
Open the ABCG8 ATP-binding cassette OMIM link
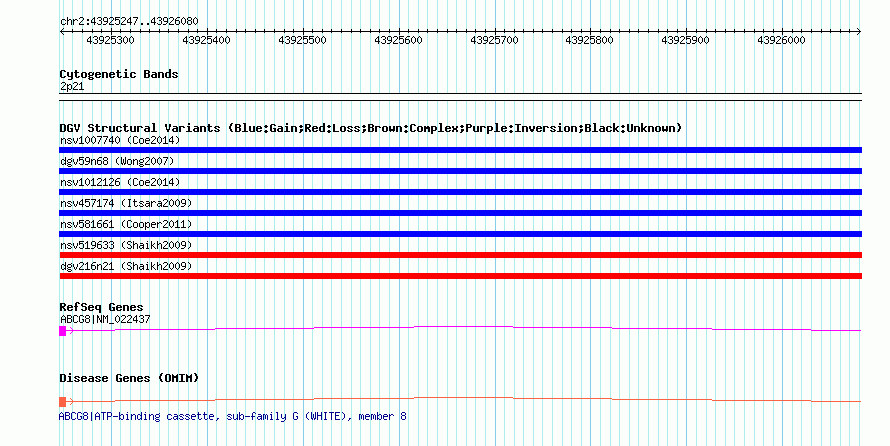[x=233, y=416]
